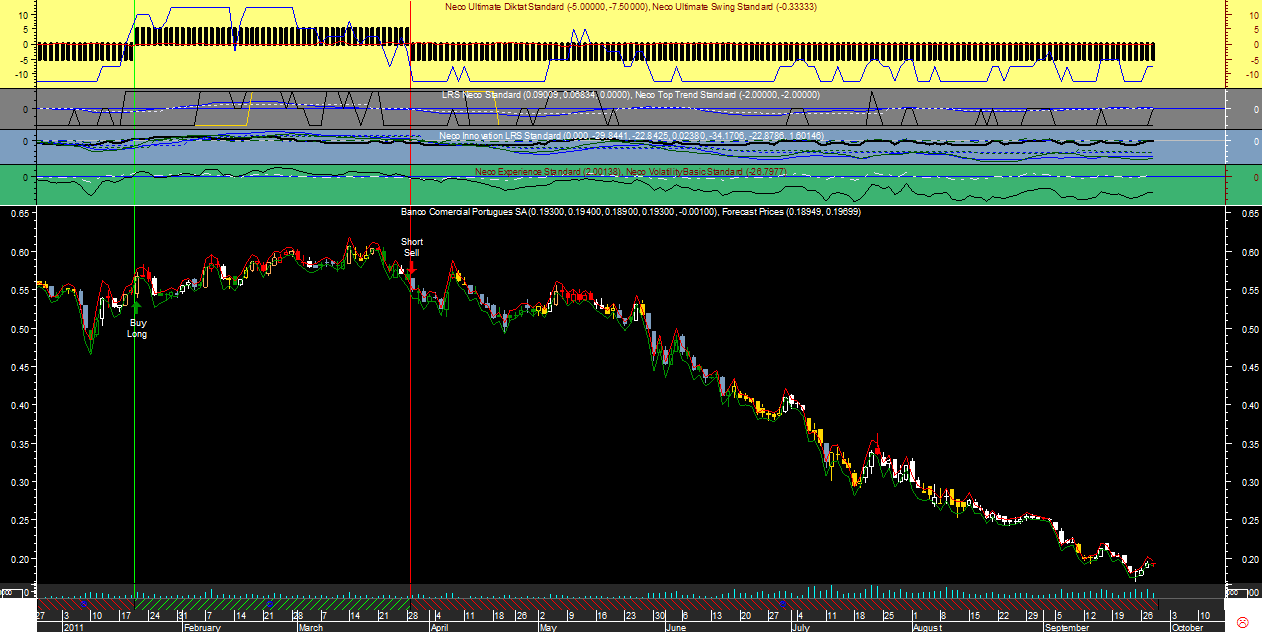
Task: Select the September label on date axis
Action: (1067, 627)
